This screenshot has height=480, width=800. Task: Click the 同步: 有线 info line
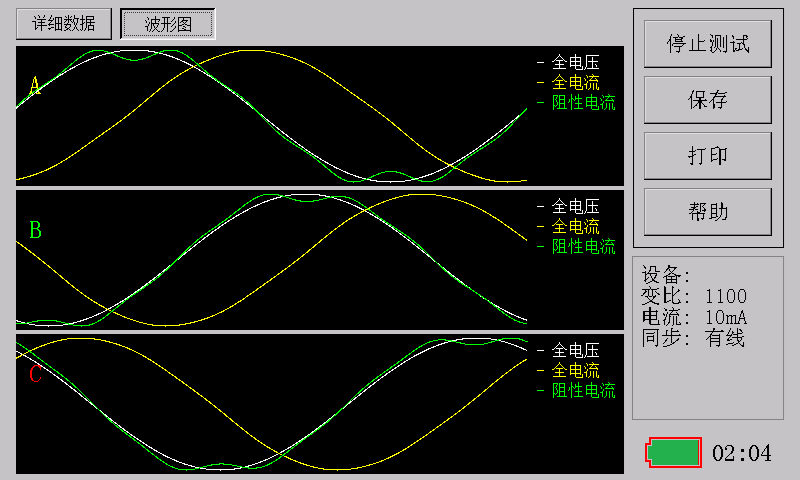coord(693,338)
